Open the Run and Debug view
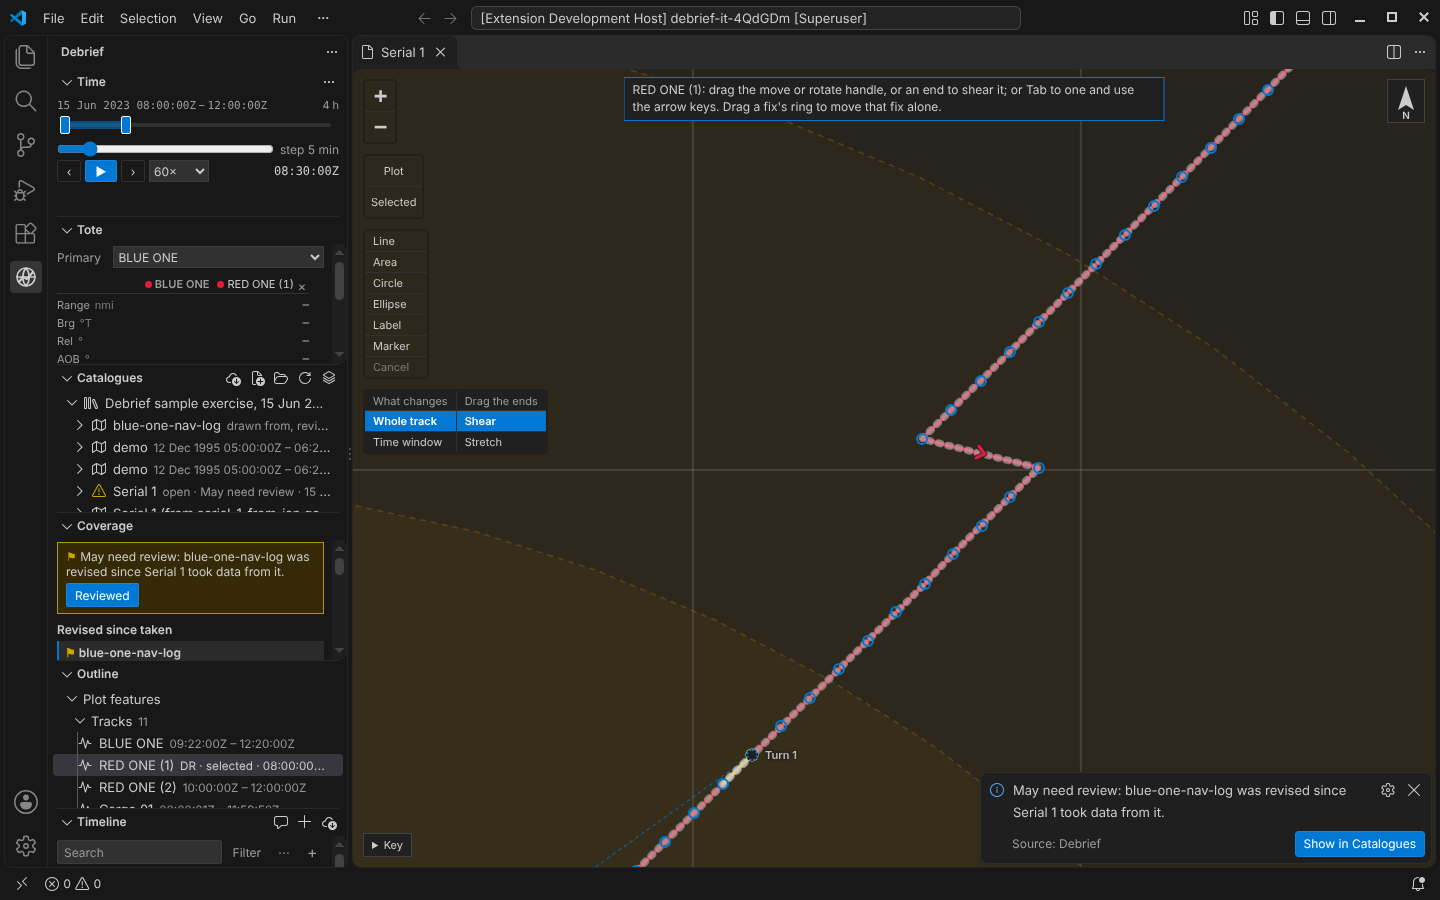Image resolution: width=1440 pixels, height=900 pixels. [26, 189]
